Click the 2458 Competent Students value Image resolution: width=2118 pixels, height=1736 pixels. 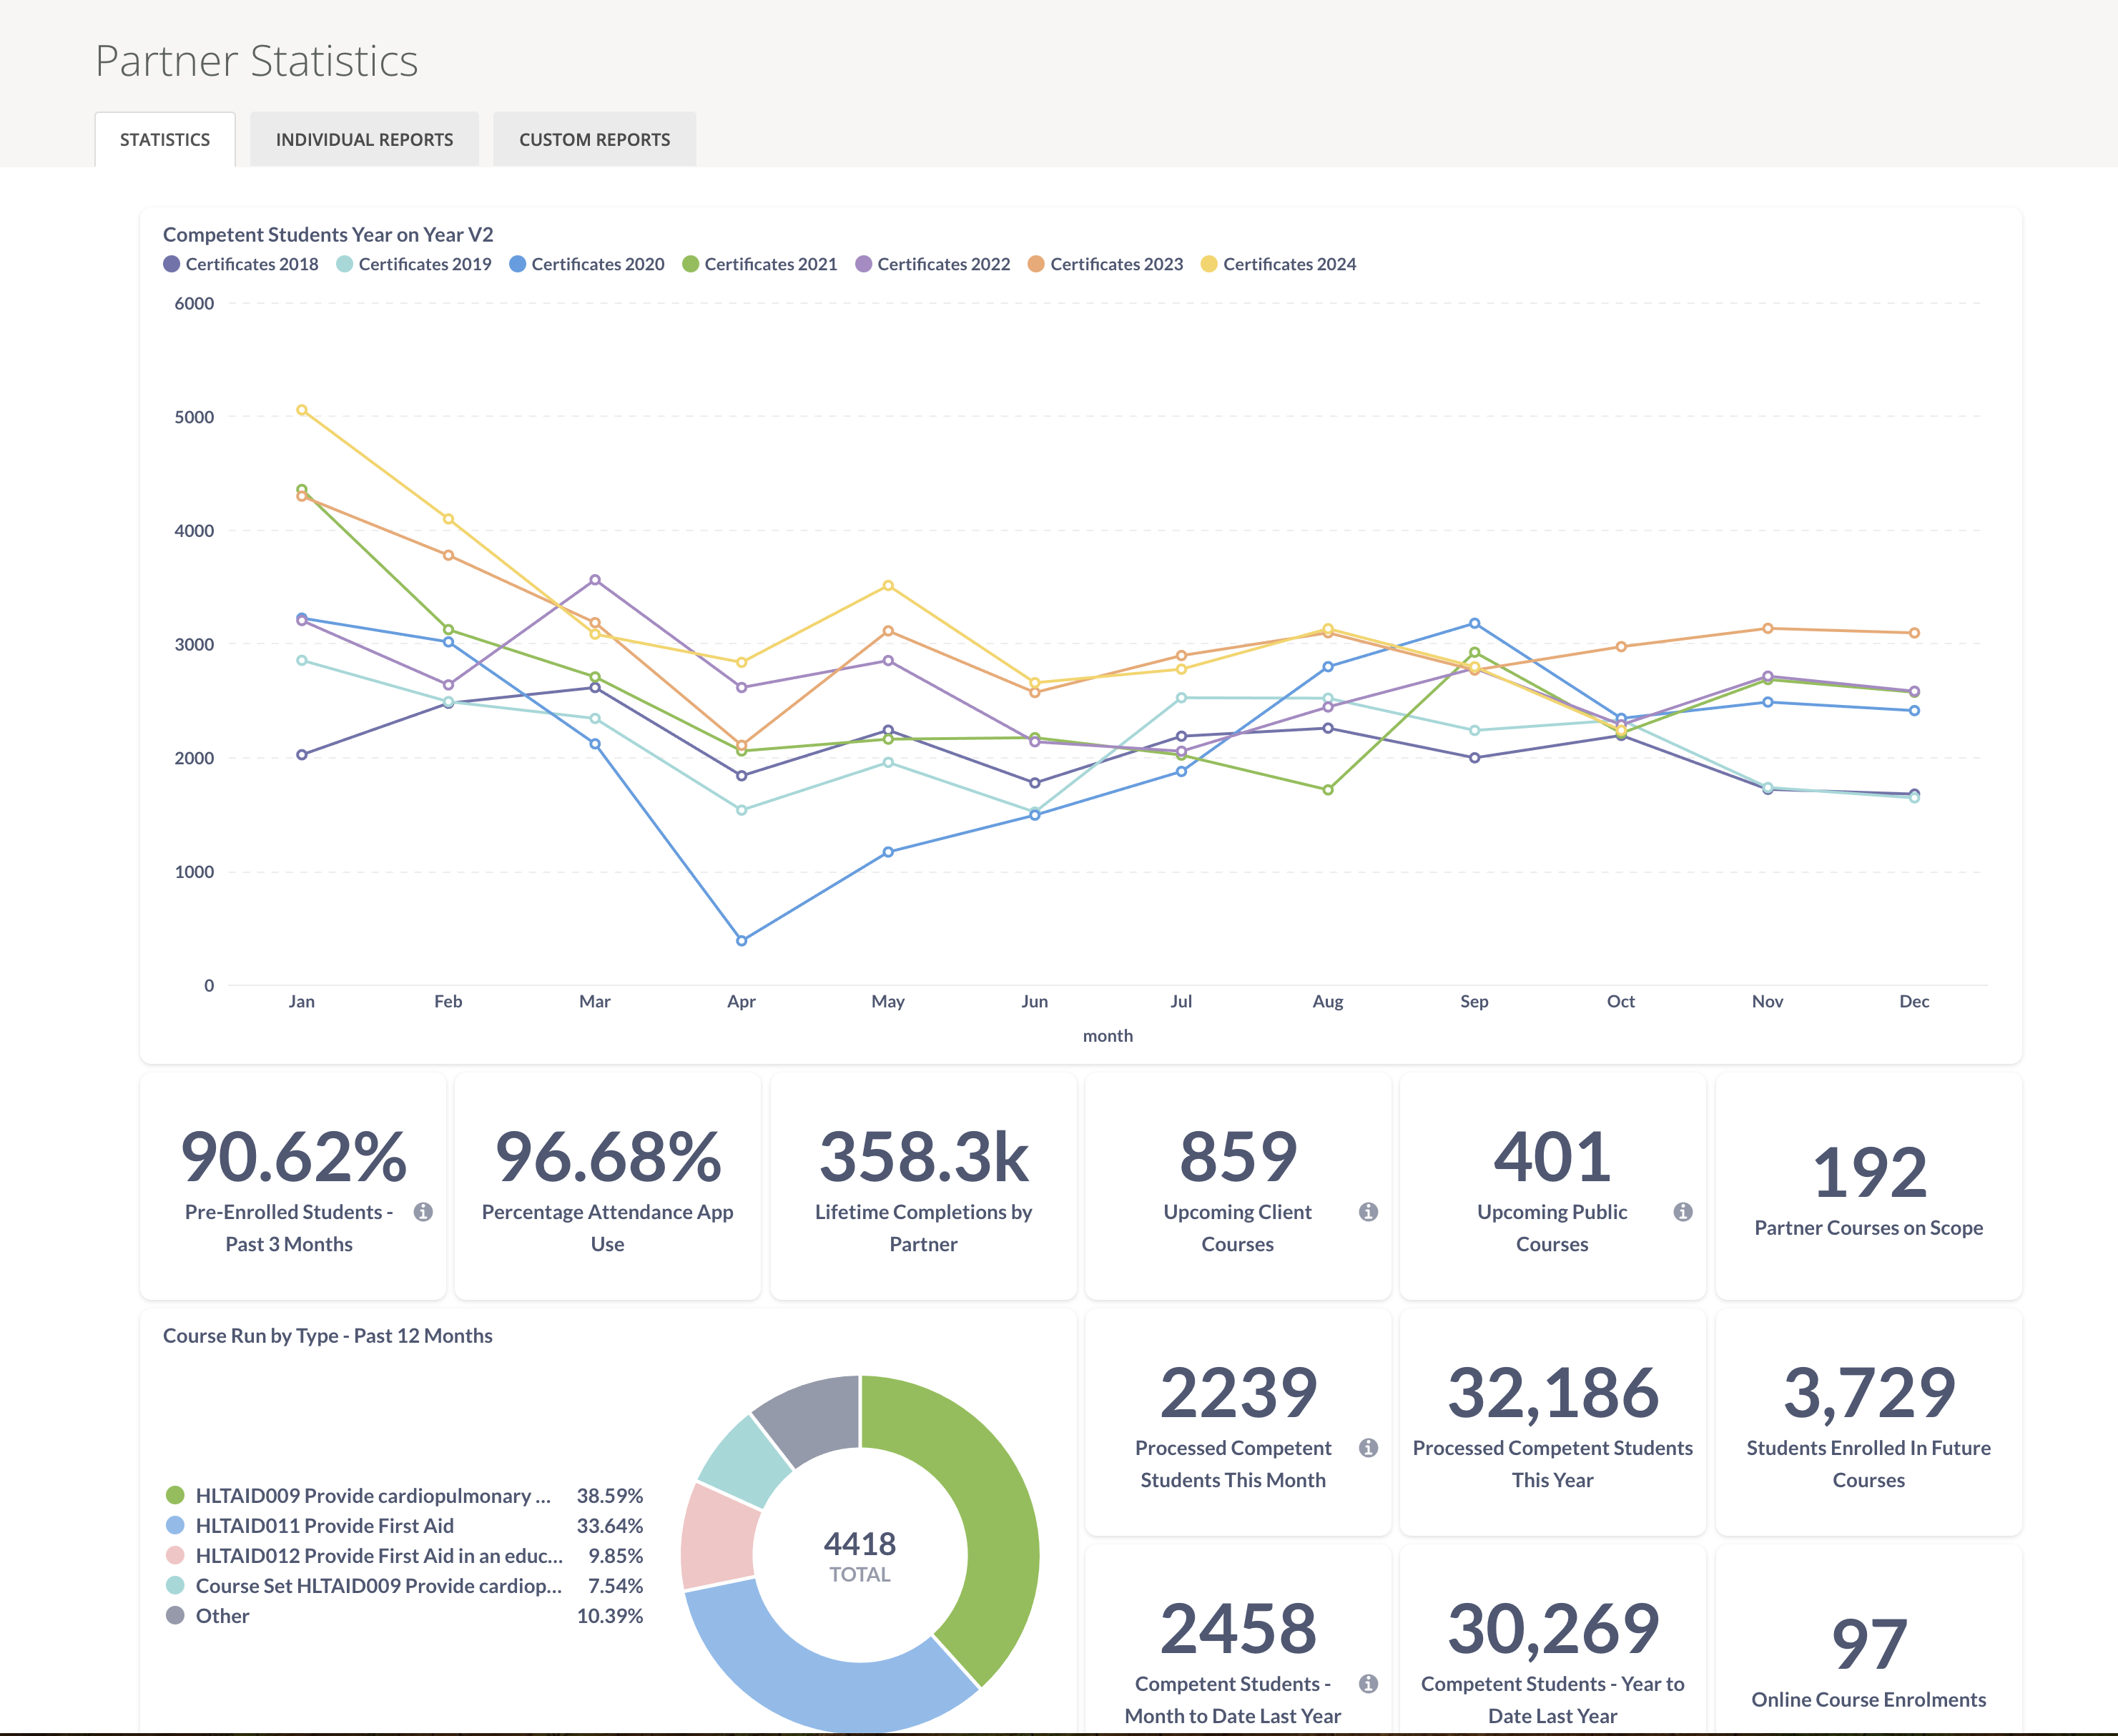click(1238, 1629)
